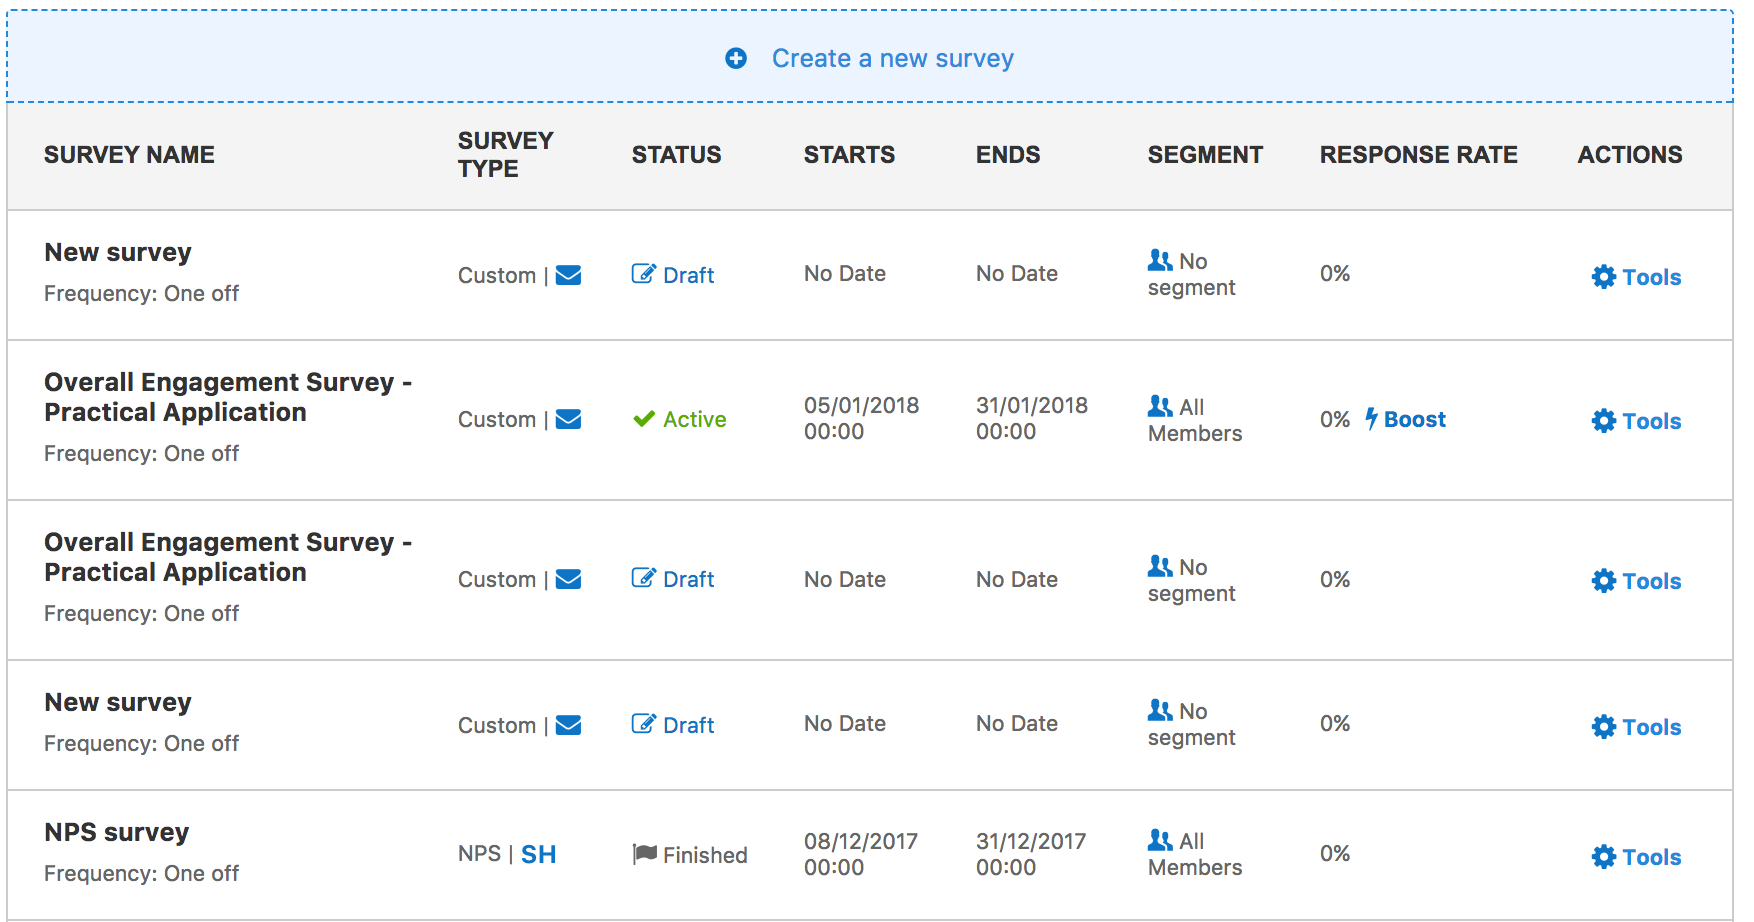
Task: Click the people icon next to All Members in the NPS survey row
Action: [1160, 840]
